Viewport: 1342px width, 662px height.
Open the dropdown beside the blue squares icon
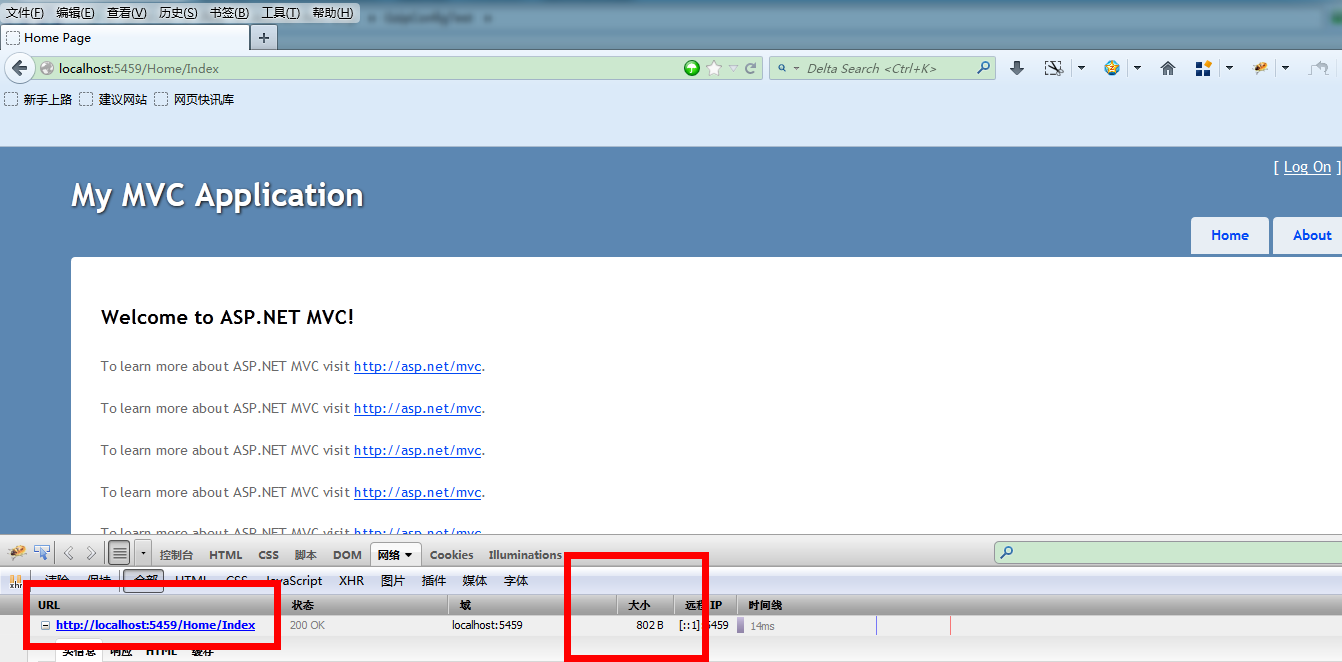tap(1229, 68)
